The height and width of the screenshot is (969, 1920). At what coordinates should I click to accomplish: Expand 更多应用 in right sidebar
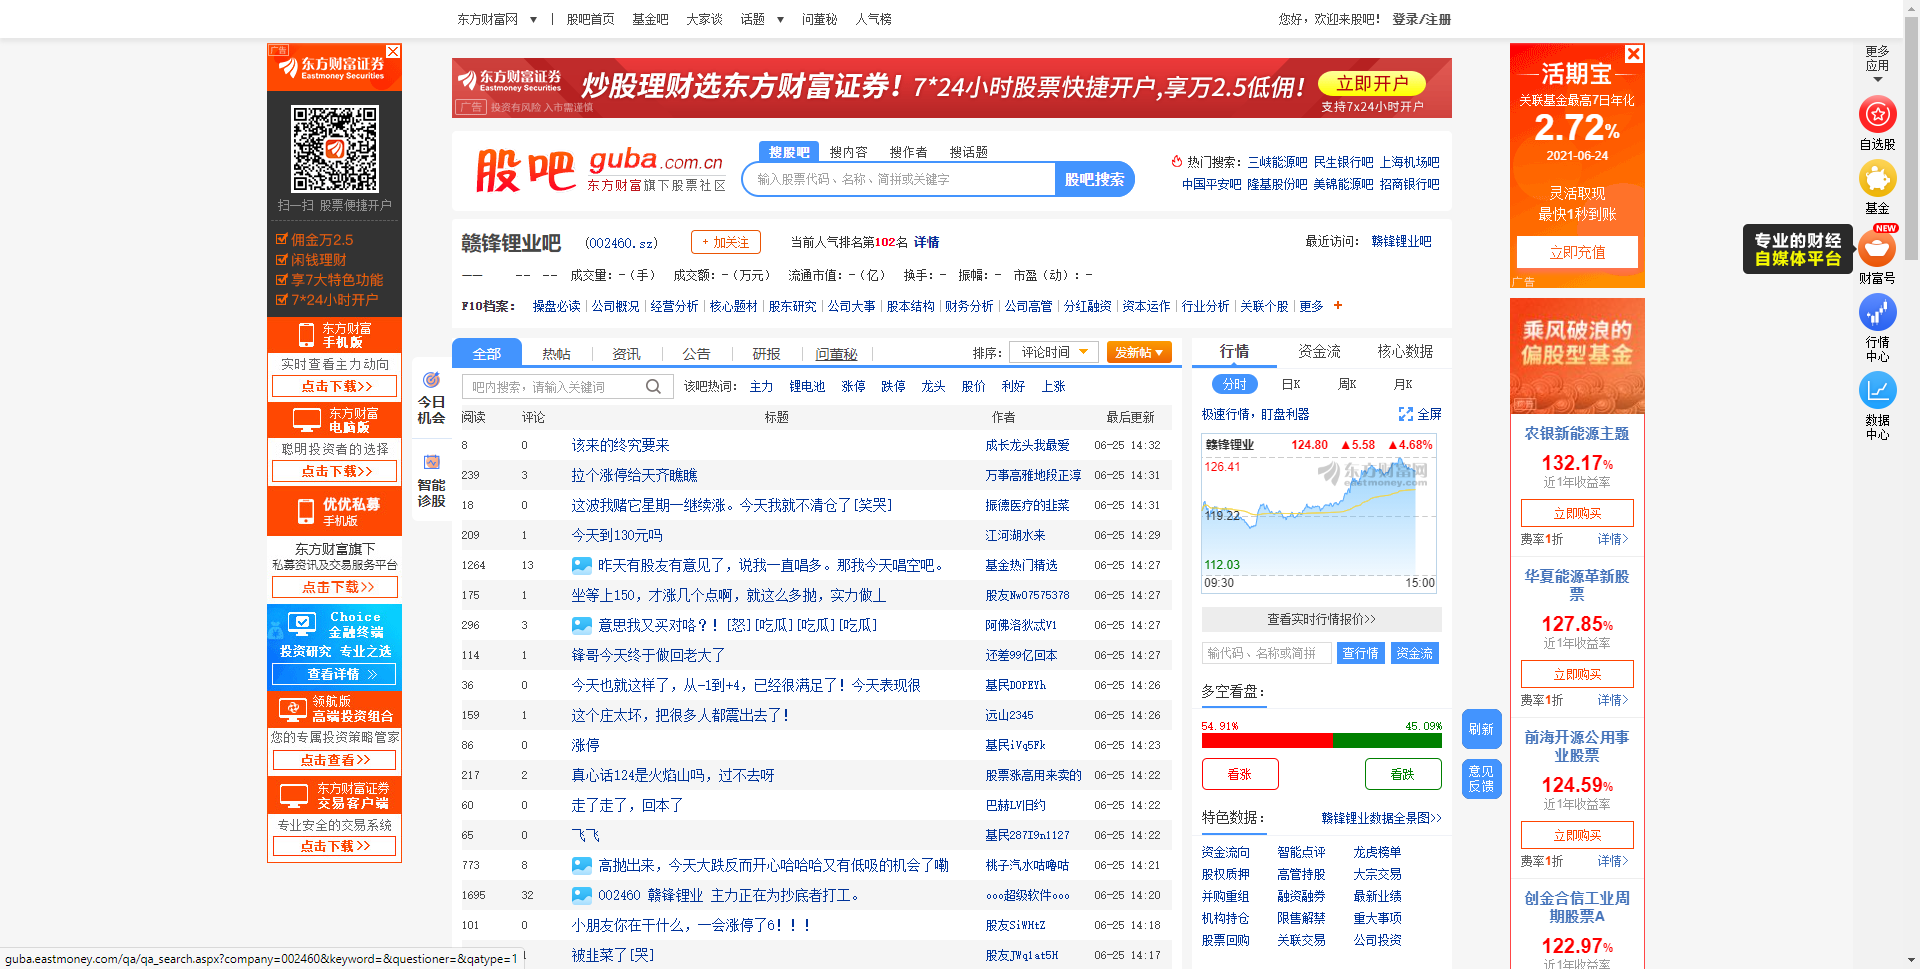[x=1877, y=64]
